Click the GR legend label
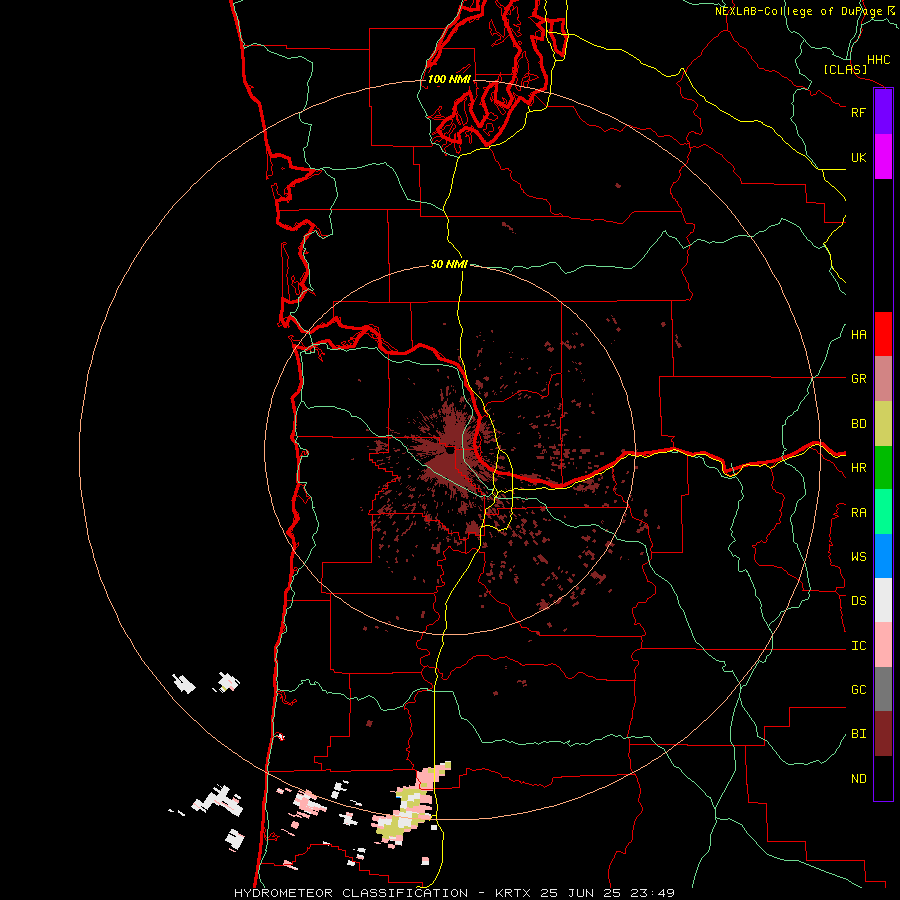 pos(858,379)
